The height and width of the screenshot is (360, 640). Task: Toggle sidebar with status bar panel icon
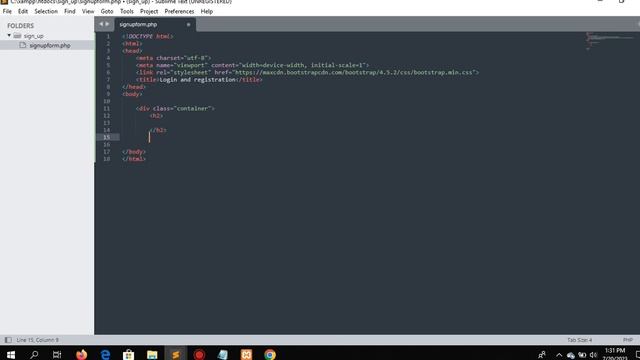coord(8,340)
